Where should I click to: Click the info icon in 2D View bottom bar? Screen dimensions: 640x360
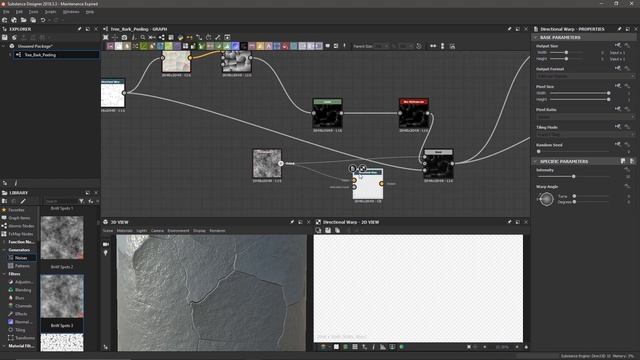tap(373, 347)
